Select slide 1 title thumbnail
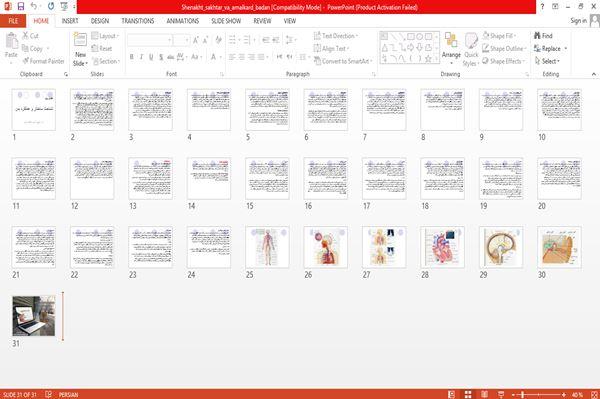Viewport: 600px width, 399px height. pyautogui.click(x=34, y=110)
